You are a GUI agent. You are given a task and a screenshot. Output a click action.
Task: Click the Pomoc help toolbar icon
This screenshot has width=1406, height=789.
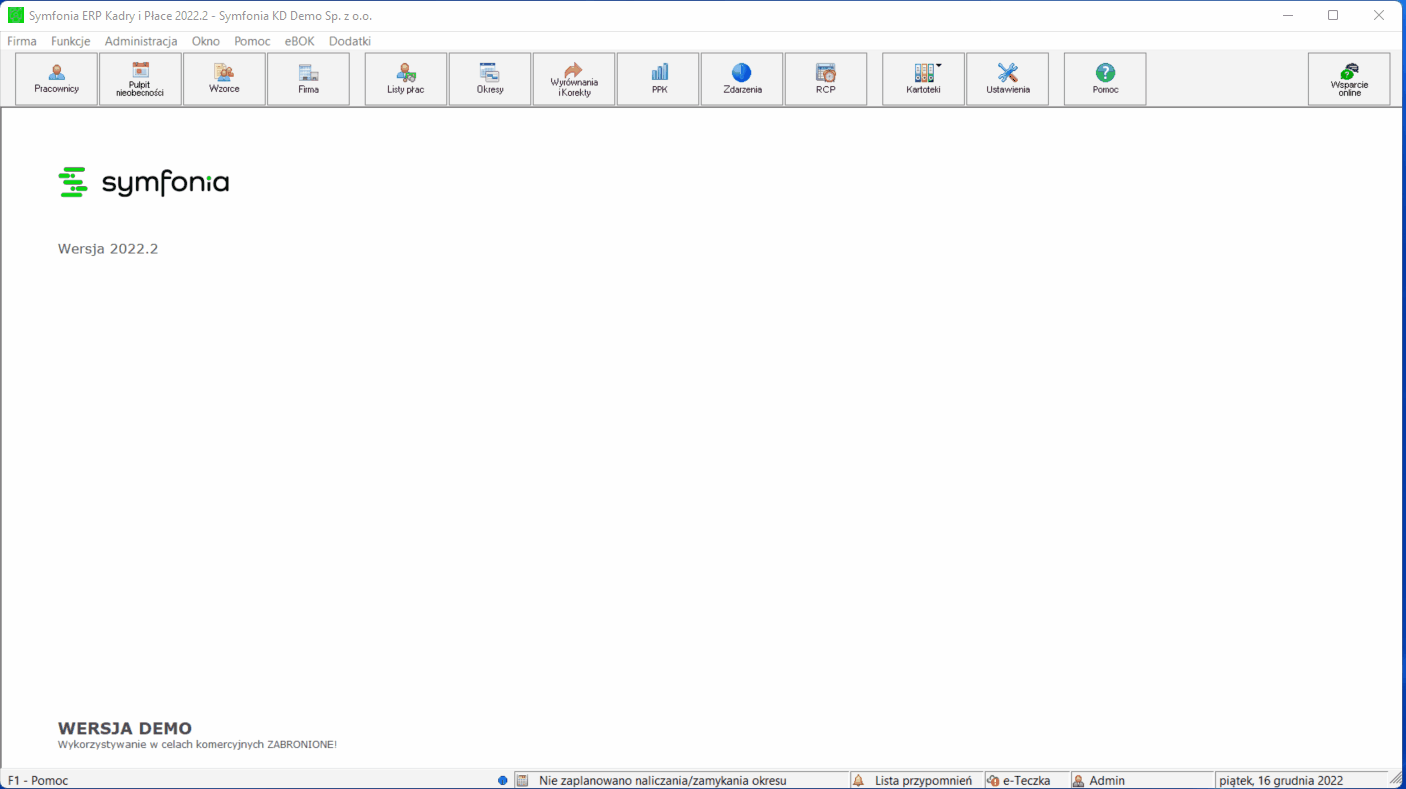tap(1105, 79)
